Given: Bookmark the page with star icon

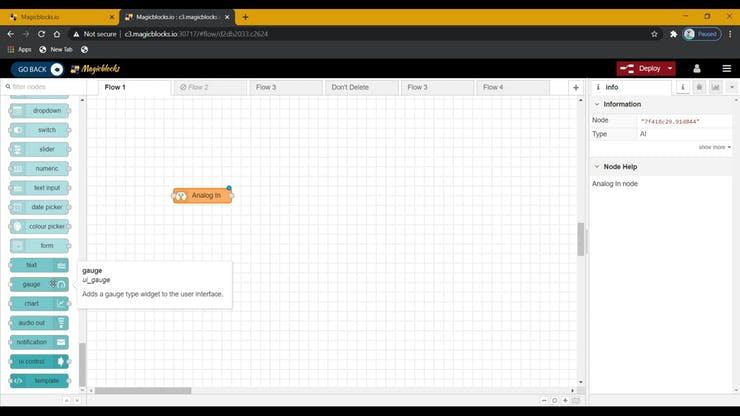Looking at the screenshot, I should click(654, 33).
